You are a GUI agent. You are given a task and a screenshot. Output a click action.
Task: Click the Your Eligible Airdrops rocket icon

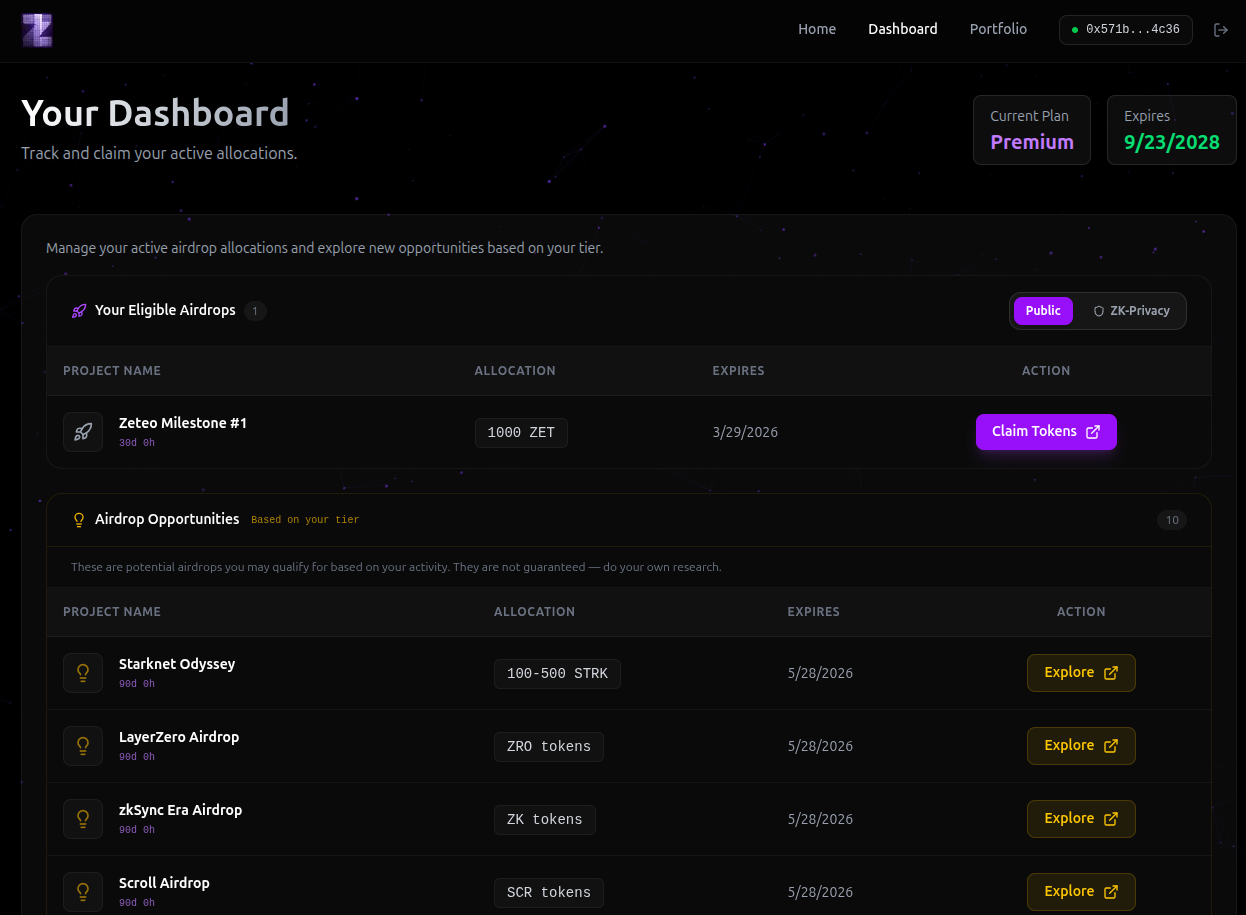[79, 311]
